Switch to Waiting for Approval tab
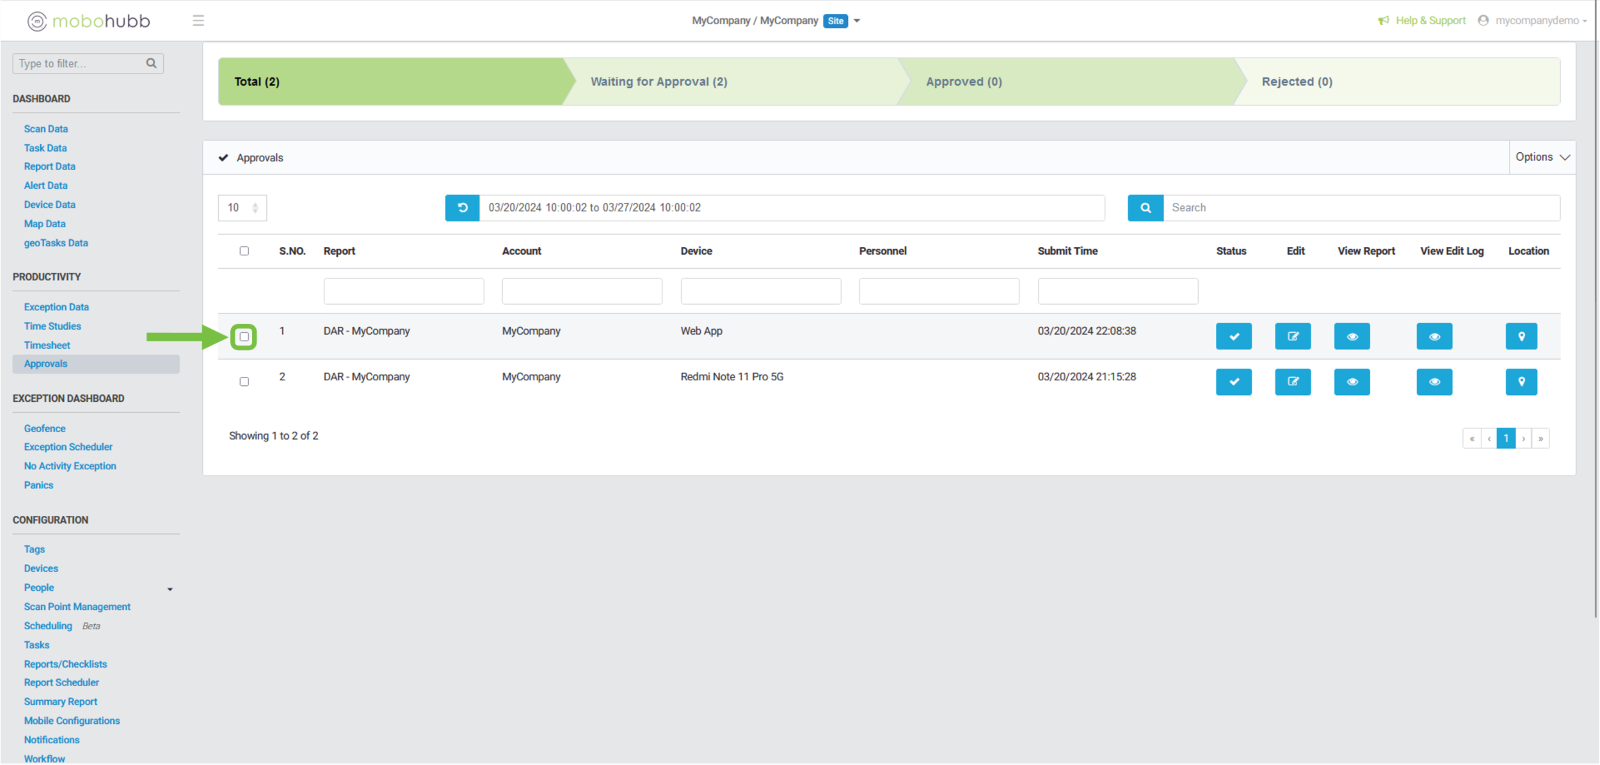Image resolution: width=1600 pixels, height=765 pixels. (x=658, y=82)
